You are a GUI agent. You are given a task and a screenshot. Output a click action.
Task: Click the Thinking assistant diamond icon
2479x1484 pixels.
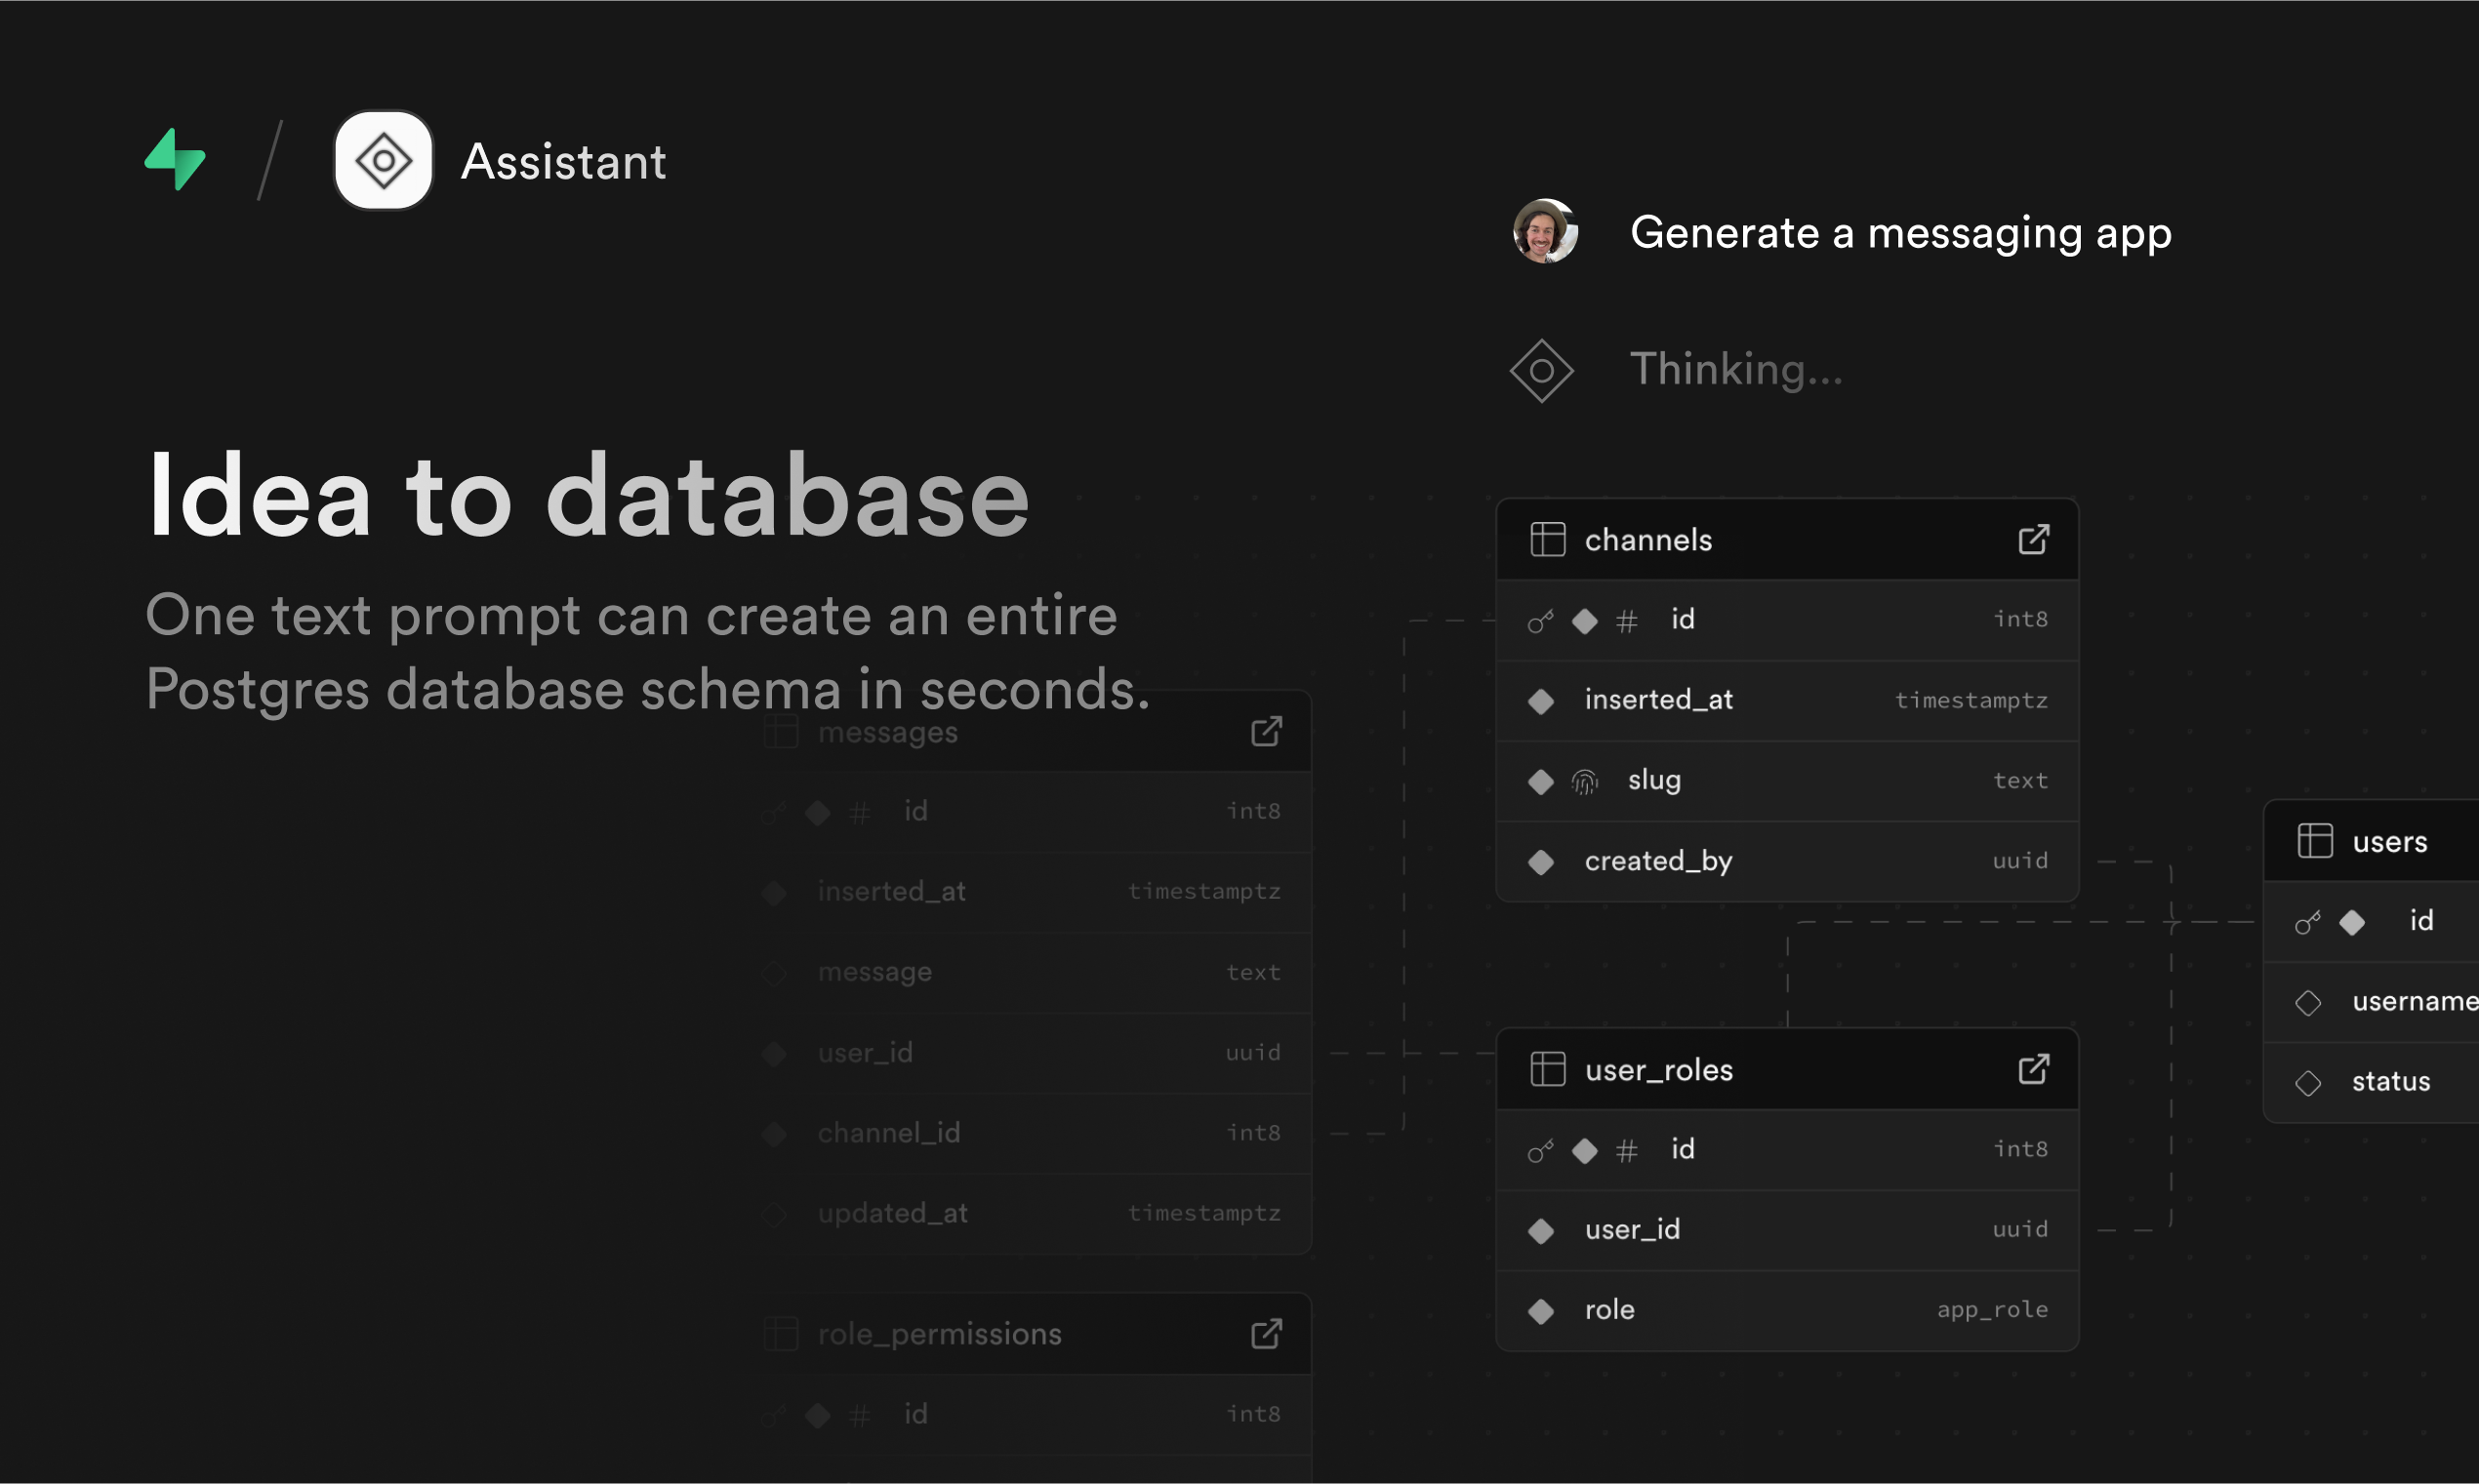coord(1541,371)
